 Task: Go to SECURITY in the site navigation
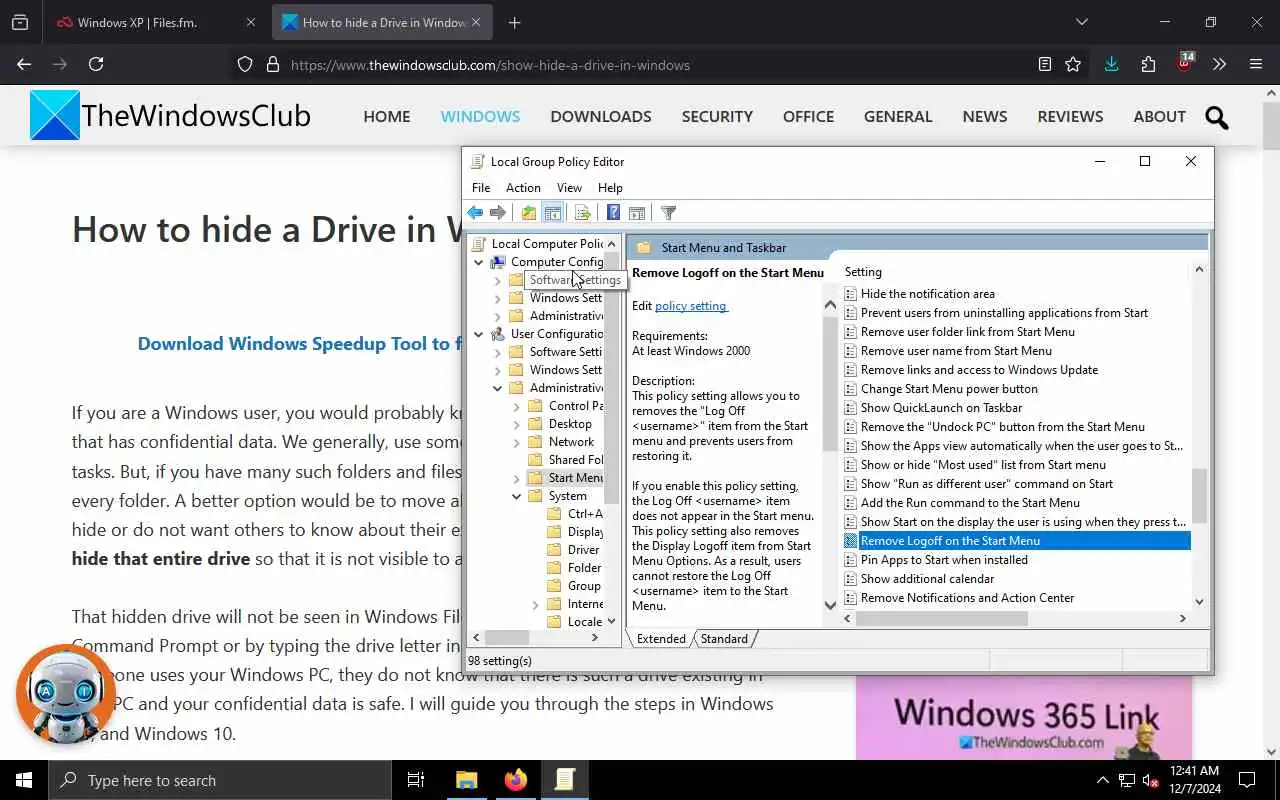(x=717, y=116)
